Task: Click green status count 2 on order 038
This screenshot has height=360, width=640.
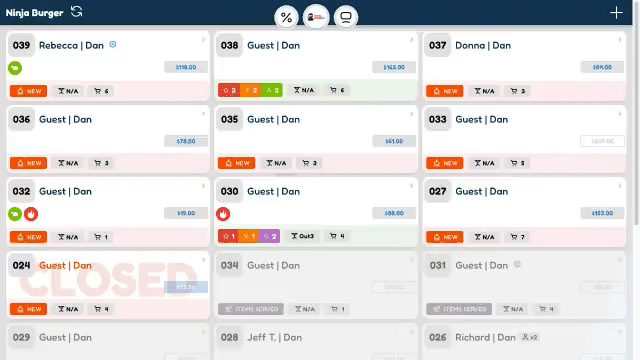Action: 272,90
